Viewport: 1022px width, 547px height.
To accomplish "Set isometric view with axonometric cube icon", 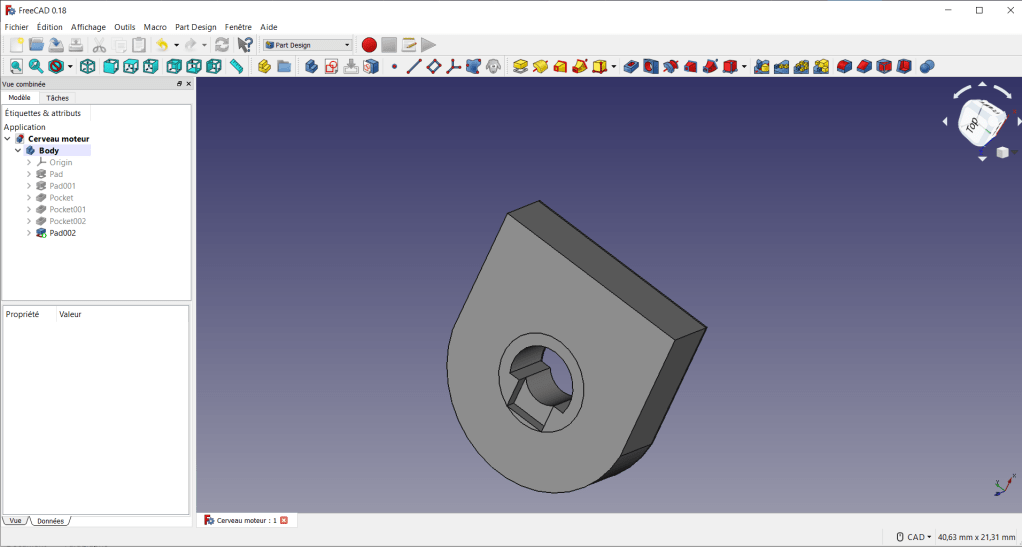I will (x=88, y=66).
